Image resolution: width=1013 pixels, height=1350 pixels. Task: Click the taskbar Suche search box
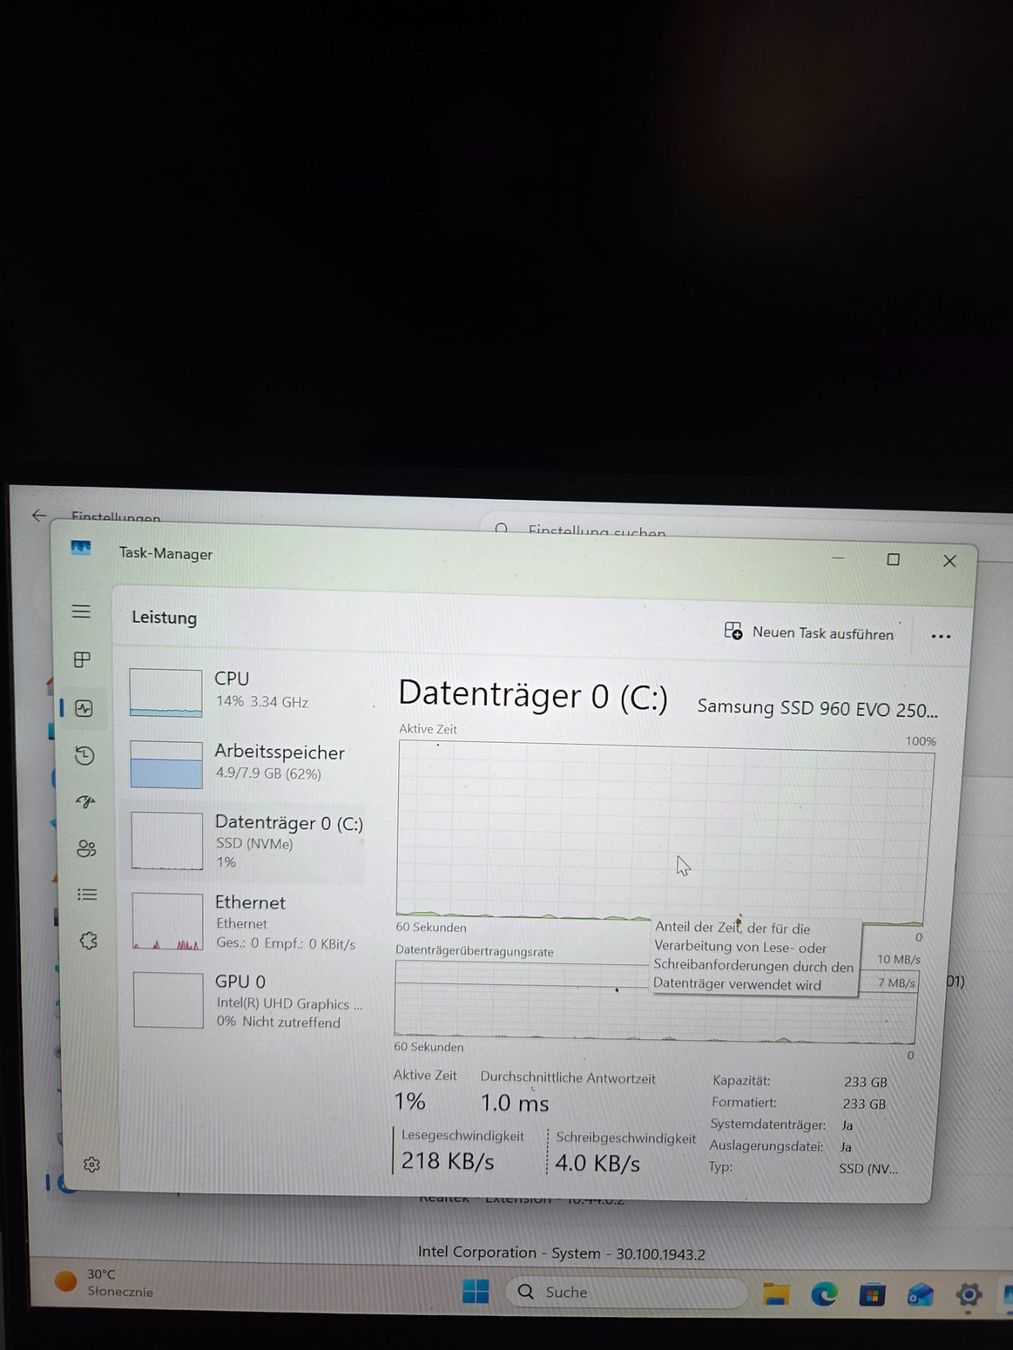click(x=627, y=1292)
